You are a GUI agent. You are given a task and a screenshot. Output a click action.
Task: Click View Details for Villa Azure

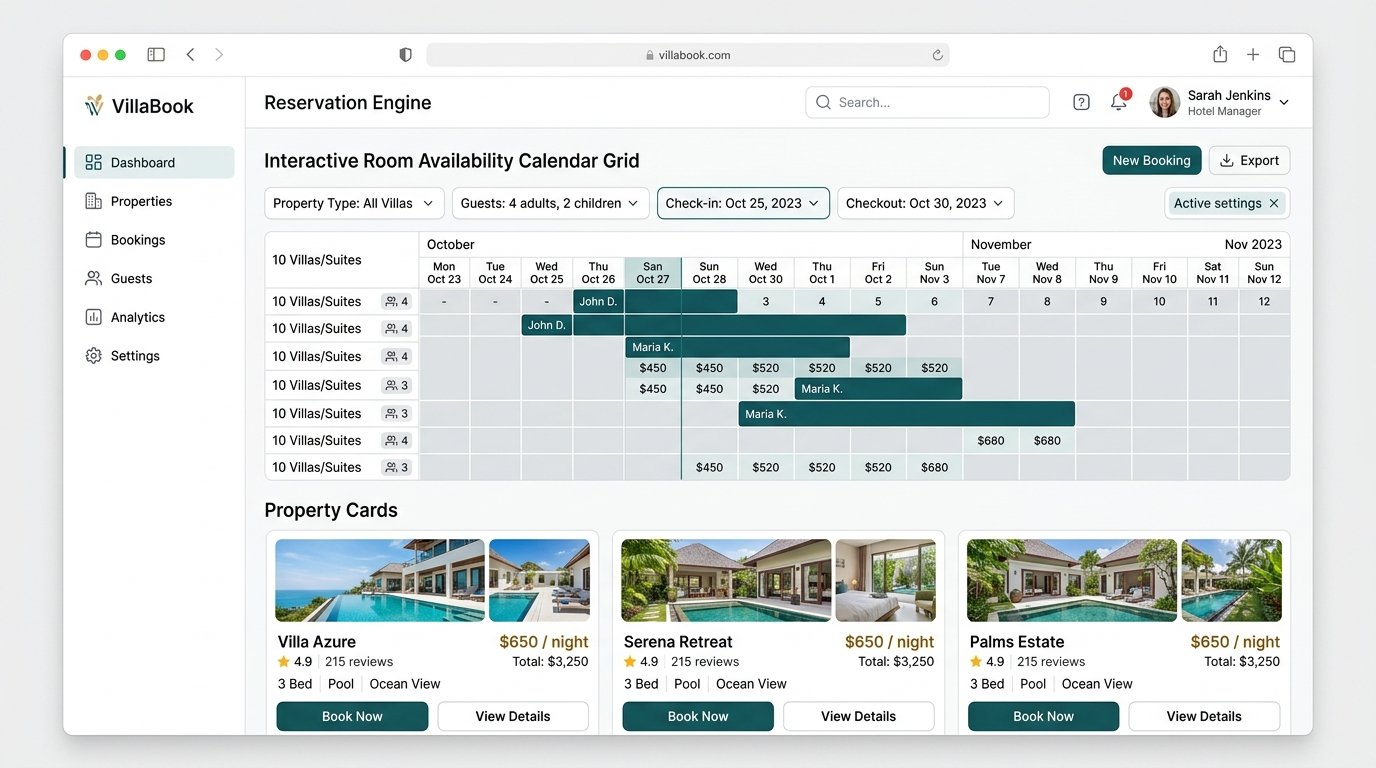click(x=513, y=716)
